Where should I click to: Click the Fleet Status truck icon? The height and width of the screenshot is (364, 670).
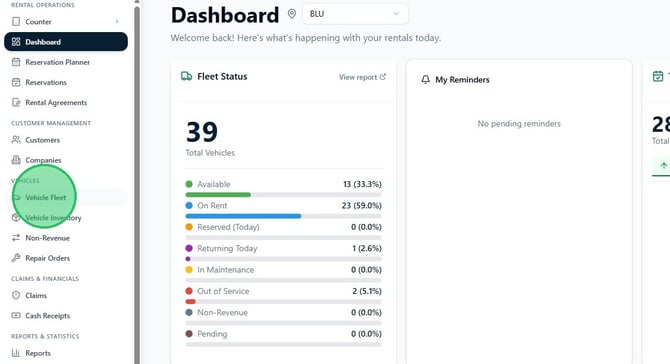186,76
